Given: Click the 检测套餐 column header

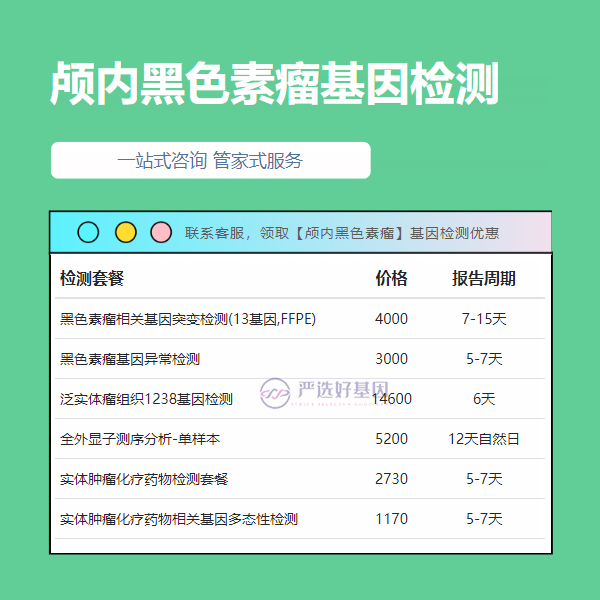Looking at the screenshot, I should [x=92, y=278].
